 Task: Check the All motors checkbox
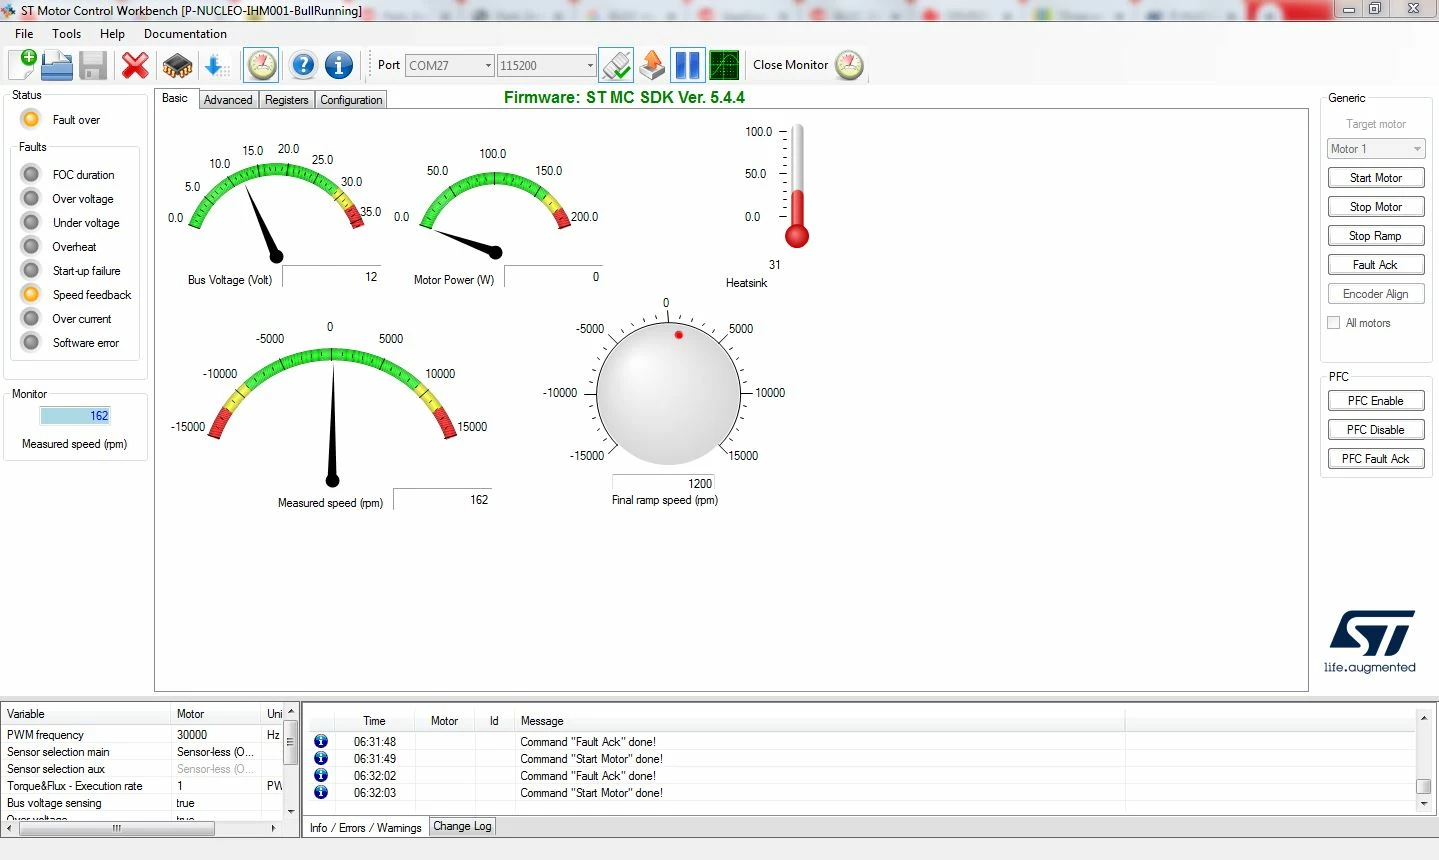(1334, 323)
